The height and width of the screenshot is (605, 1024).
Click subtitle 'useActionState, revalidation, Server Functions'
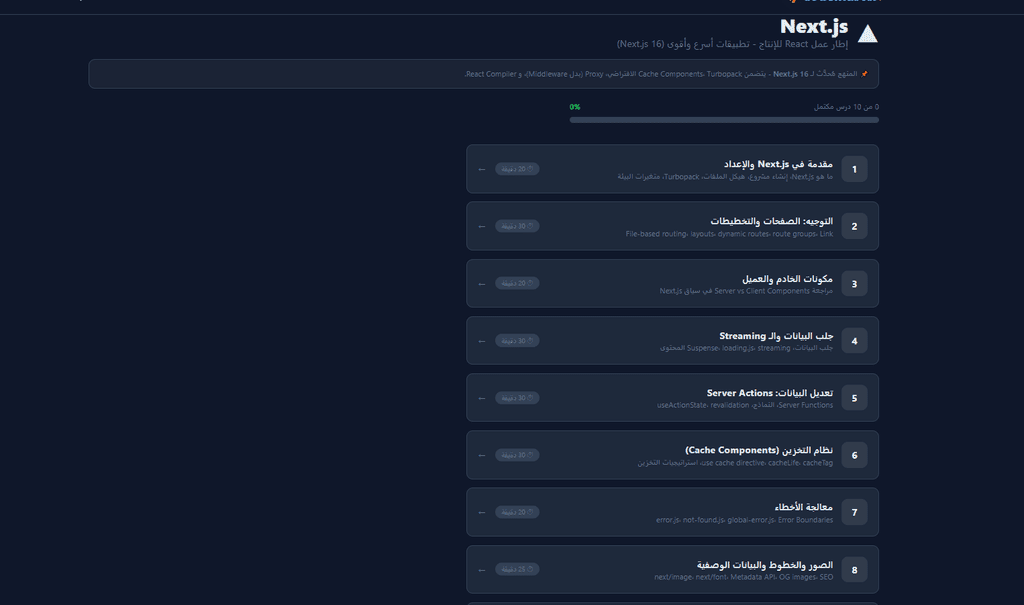pos(745,406)
